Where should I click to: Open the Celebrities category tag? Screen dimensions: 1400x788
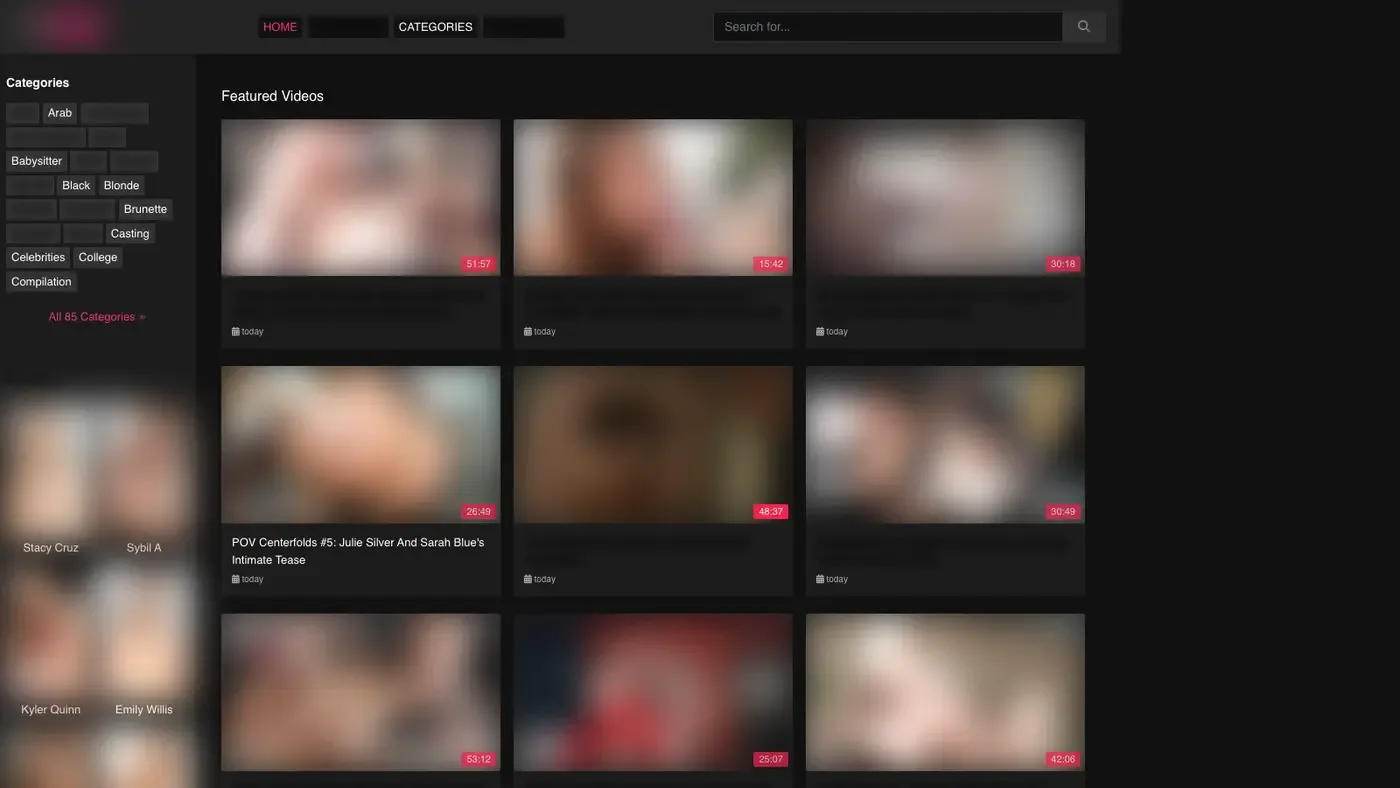click(x=38, y=257)
